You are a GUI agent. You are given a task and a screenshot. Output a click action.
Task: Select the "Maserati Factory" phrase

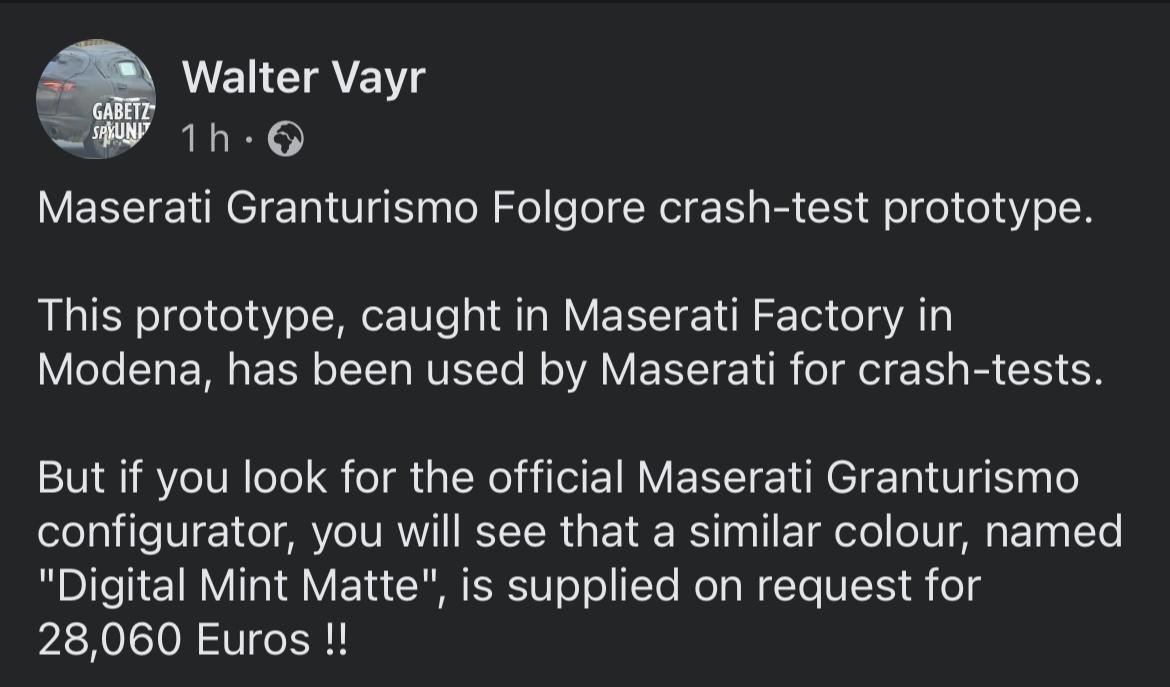pos(732,316)
